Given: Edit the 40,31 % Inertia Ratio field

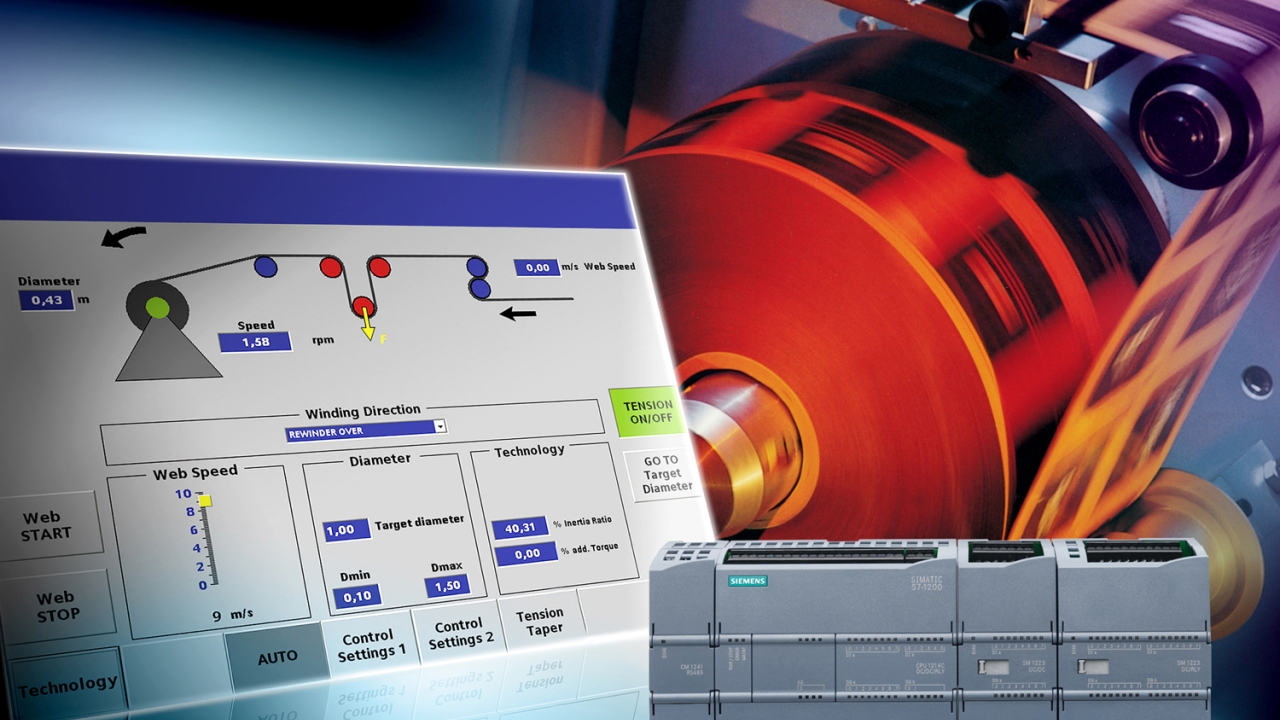Looking at the screenshot, I should (x=520, y=528).
